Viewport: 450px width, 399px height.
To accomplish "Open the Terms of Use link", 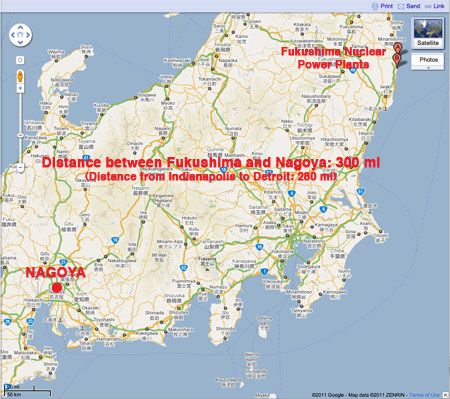I will (424, 395).
